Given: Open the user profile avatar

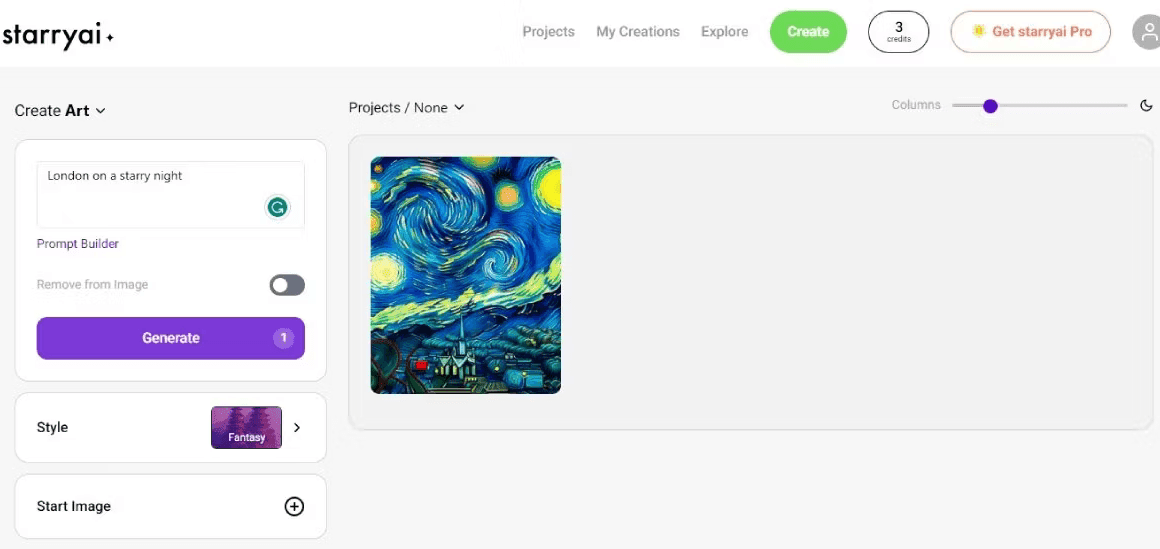Looking at the screenshot, I should click(x=1147, y=33).
